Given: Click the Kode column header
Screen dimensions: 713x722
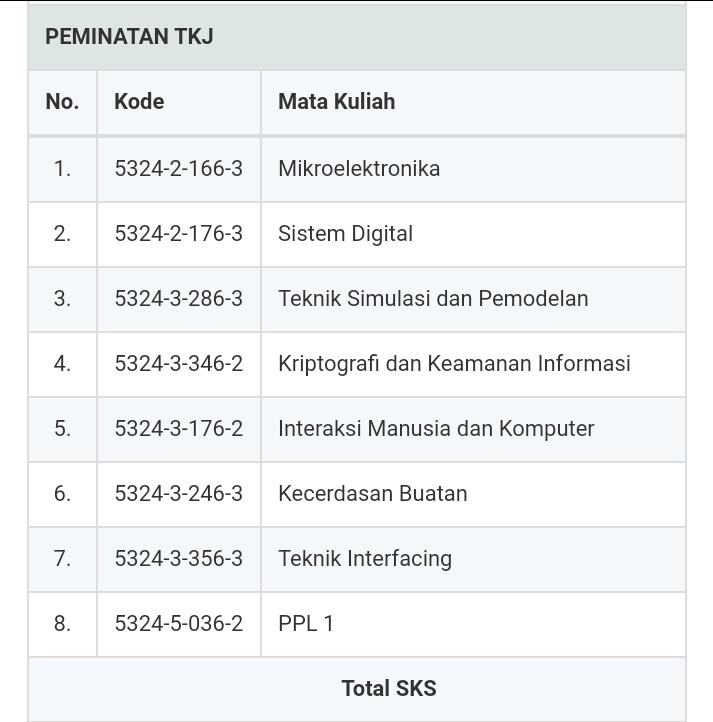Looking at the screenshot, I should point(139,101).
